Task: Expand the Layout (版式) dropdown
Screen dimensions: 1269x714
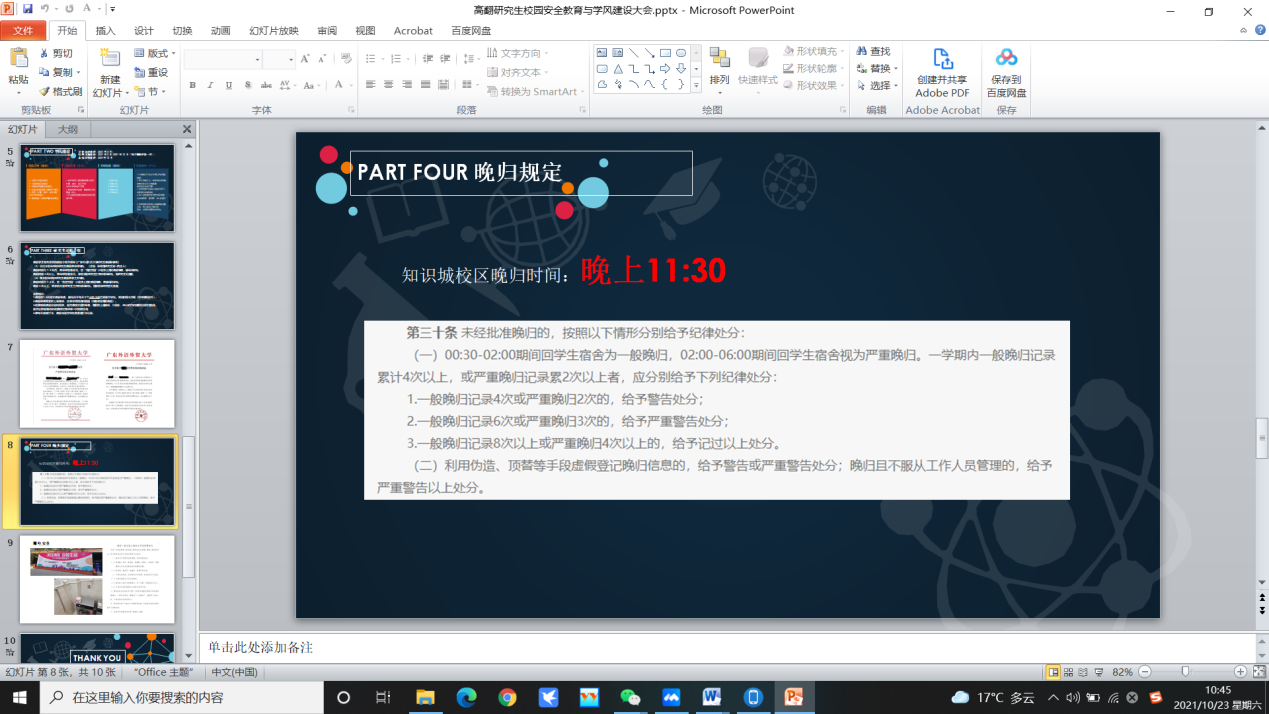Action: [174, 54]
